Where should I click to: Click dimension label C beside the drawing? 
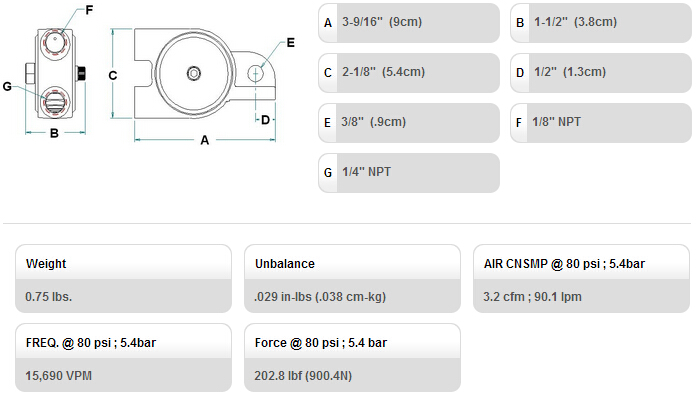(113, 76)
